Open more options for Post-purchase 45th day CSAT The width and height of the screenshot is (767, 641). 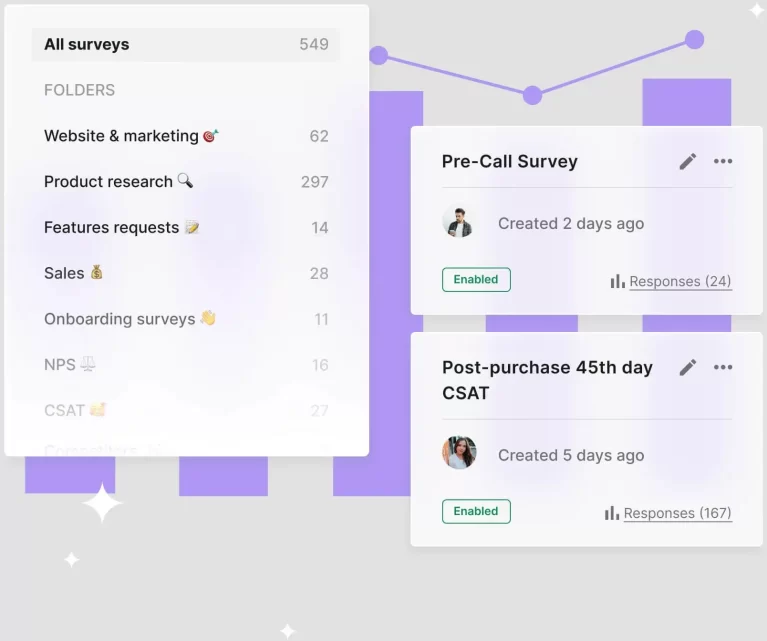pyautogui.click(x=723, y=368)
